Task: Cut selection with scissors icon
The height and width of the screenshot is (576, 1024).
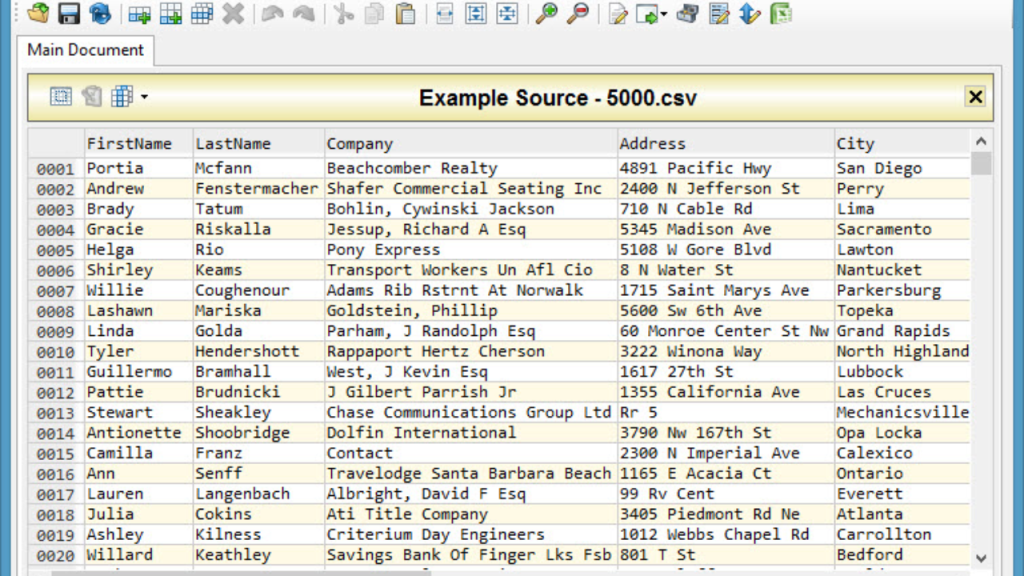Action: click(x=343, y=14)
